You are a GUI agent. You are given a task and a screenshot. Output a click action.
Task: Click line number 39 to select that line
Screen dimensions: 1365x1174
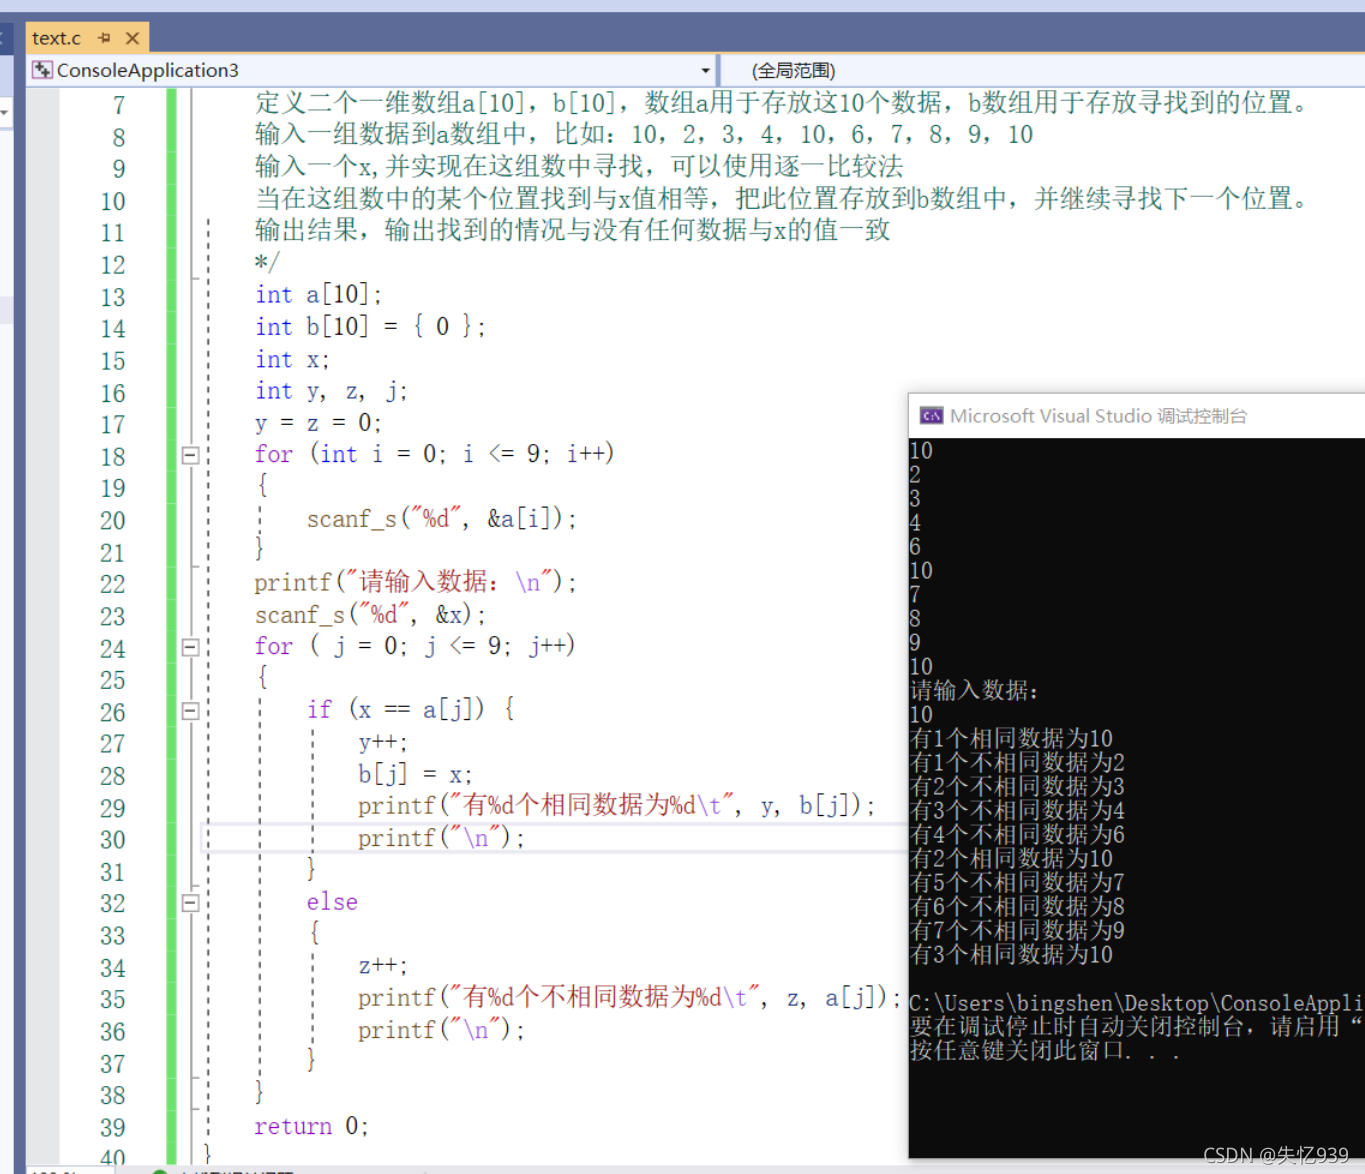pos(113,1126)
